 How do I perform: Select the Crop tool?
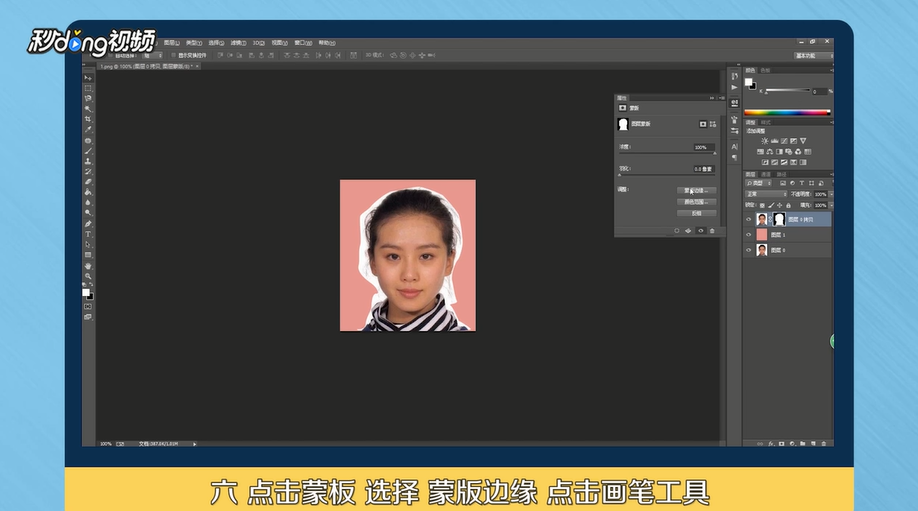pyautogui.click(x=88, y=119)
